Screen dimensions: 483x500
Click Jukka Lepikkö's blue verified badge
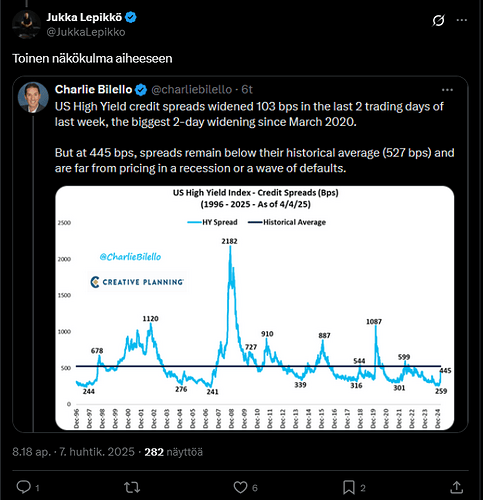[131, 17]
